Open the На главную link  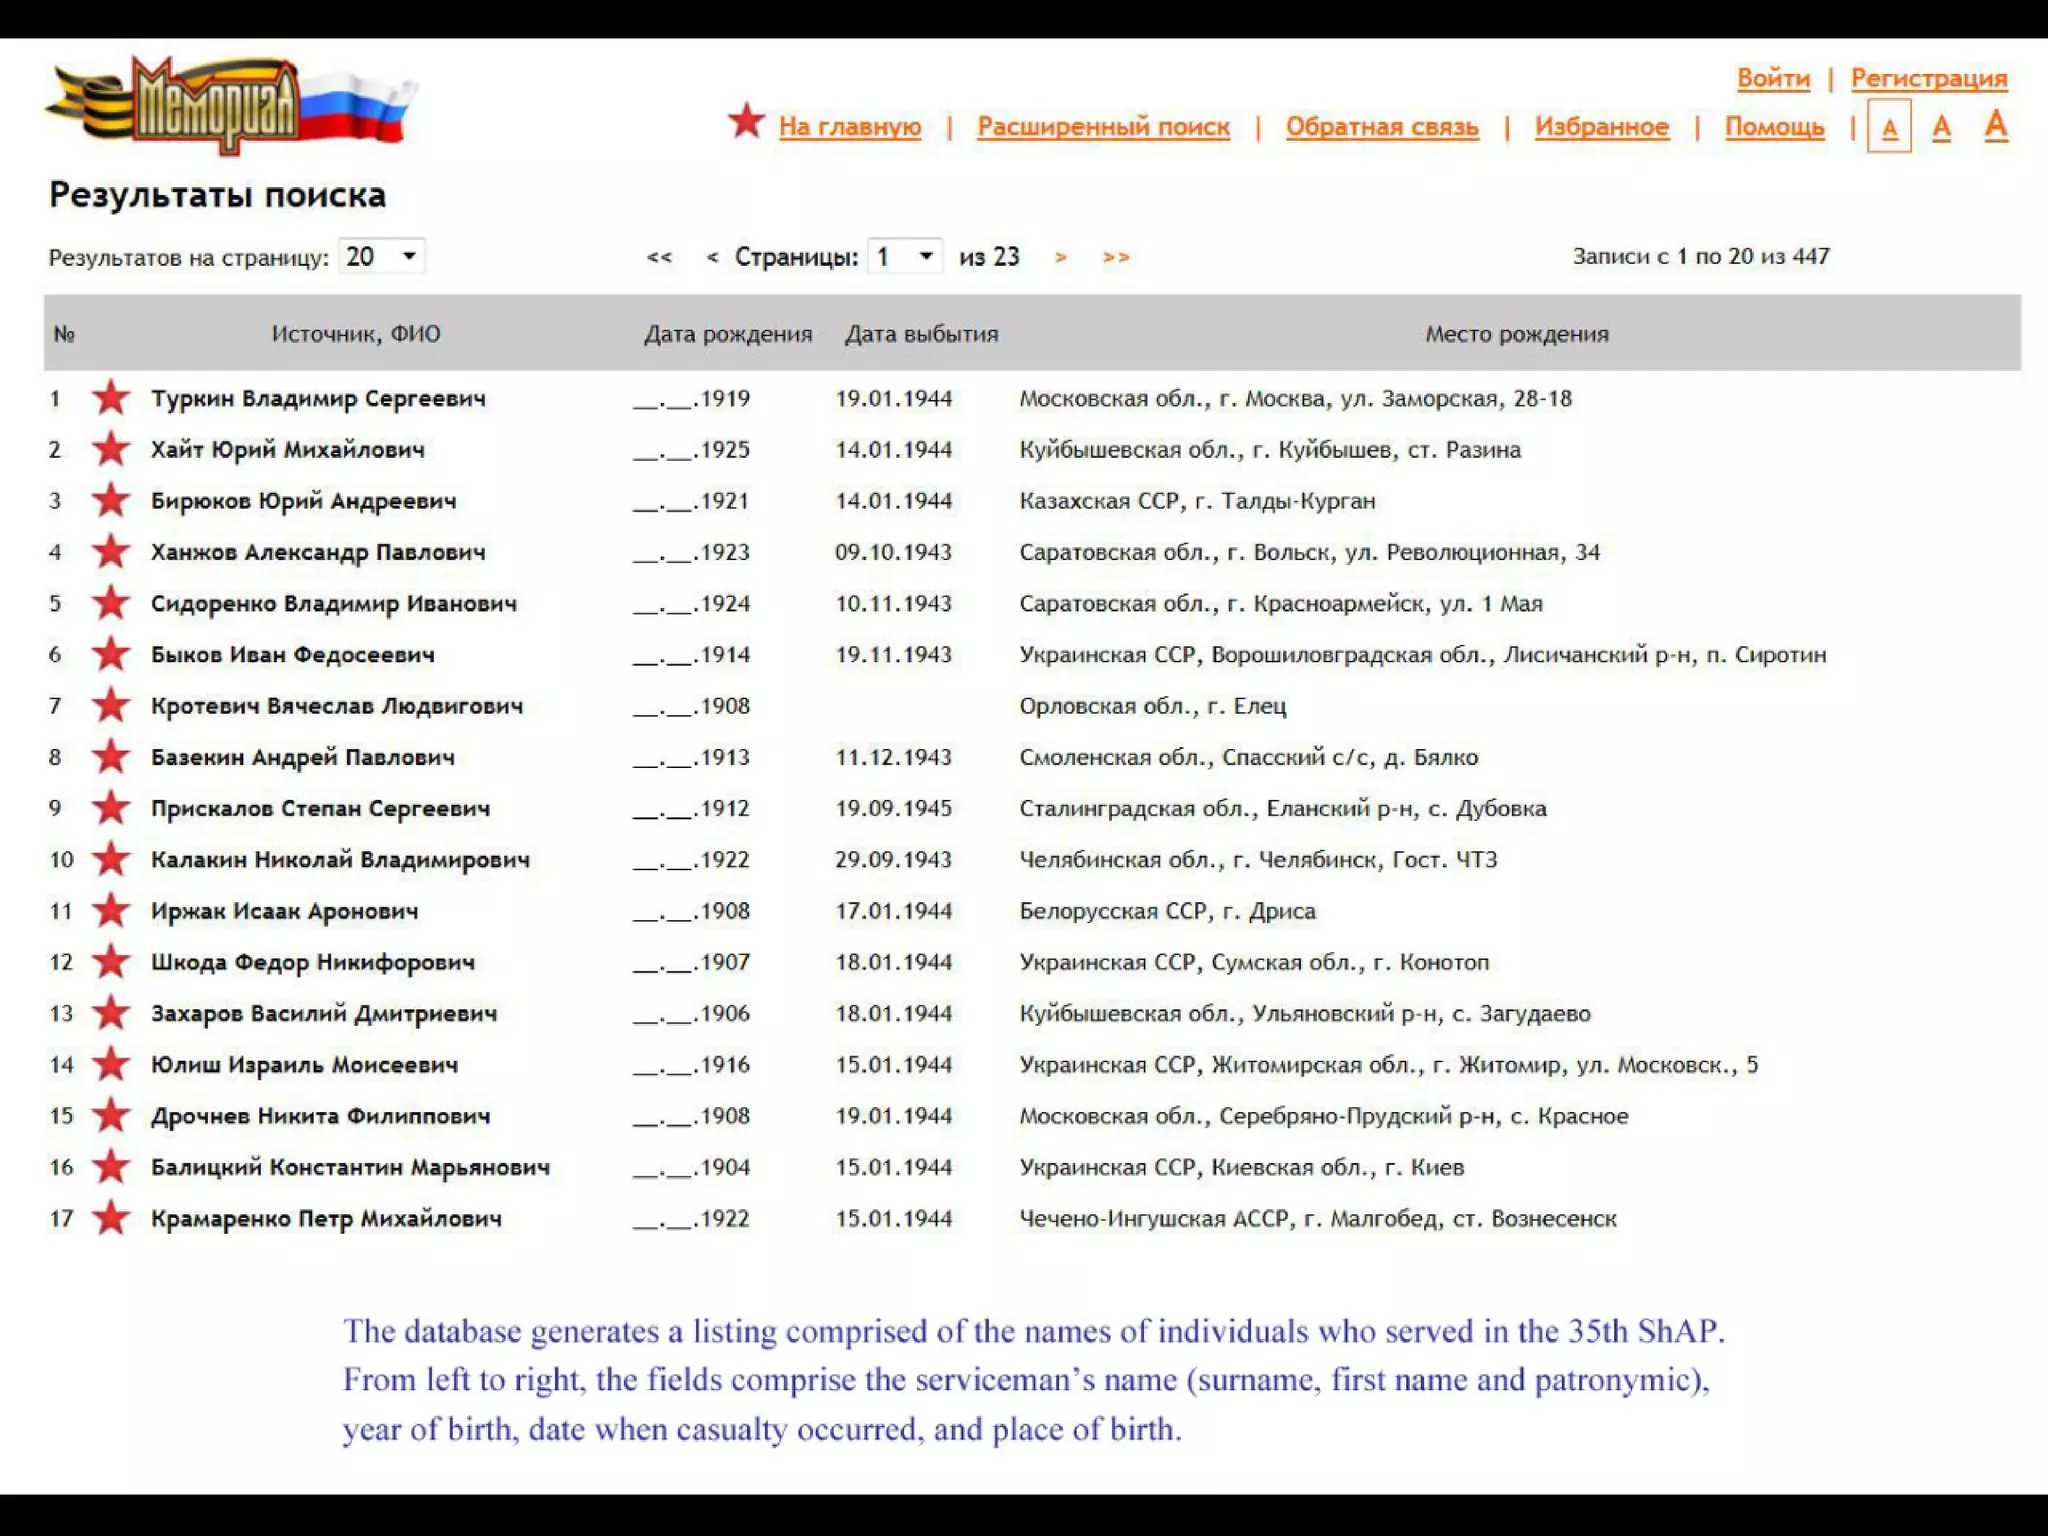pyautogui.click(x=850, y=127)
